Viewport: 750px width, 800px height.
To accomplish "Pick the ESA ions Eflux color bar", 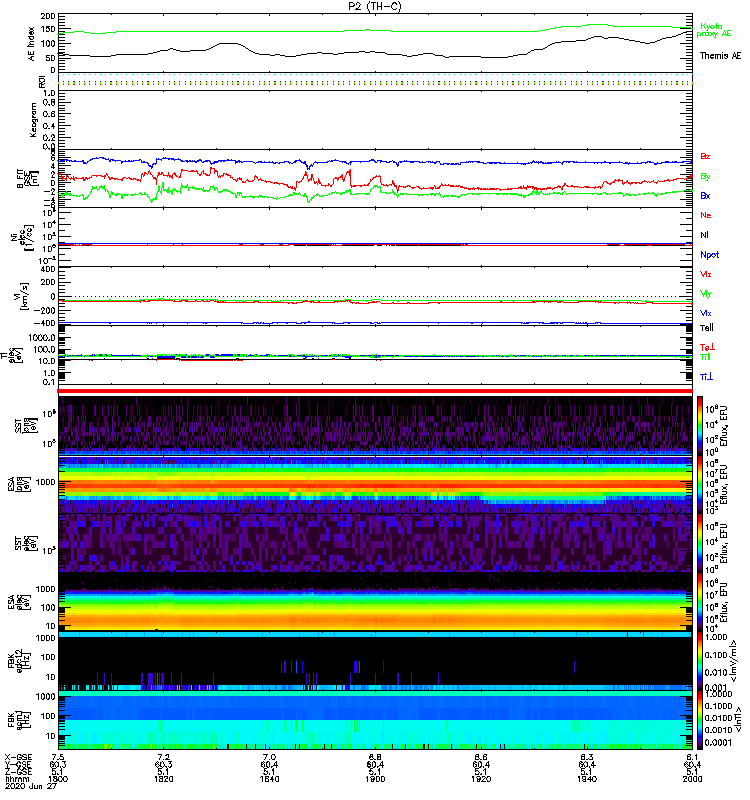I will (700, 484).
